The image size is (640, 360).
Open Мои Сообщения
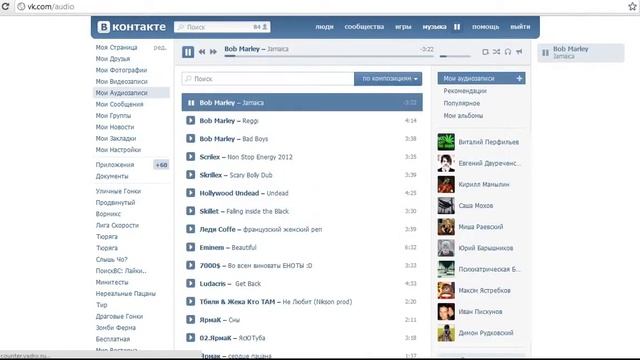click(119, 104)
